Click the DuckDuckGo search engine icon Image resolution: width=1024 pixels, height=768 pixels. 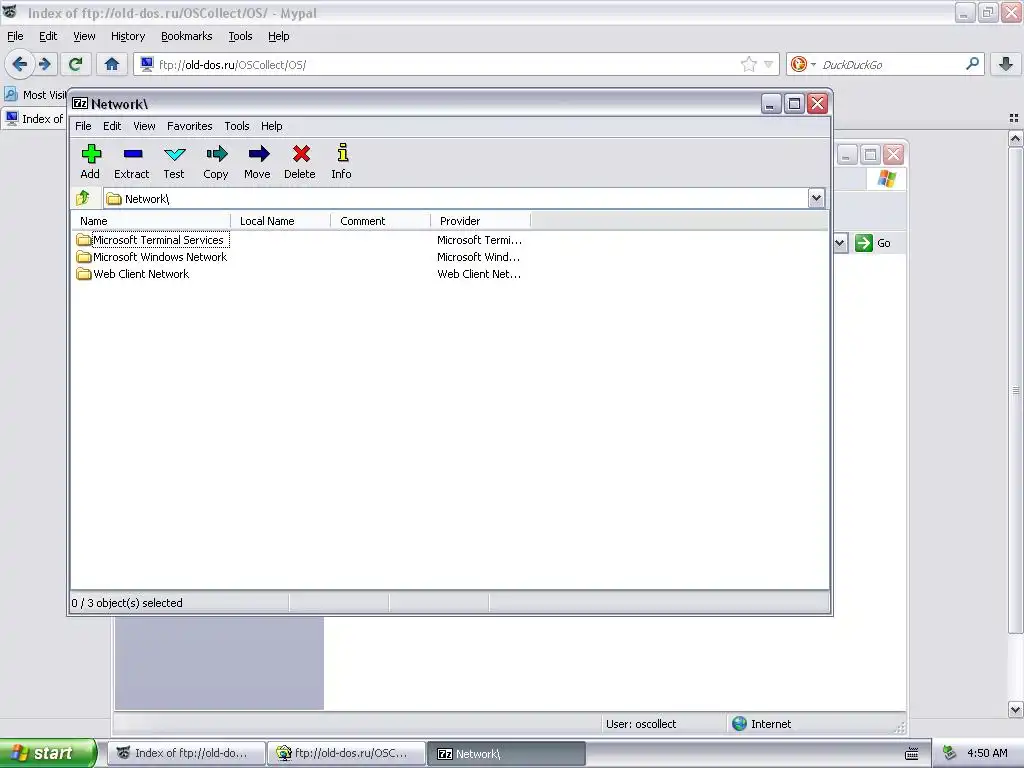tap(798, 64)
